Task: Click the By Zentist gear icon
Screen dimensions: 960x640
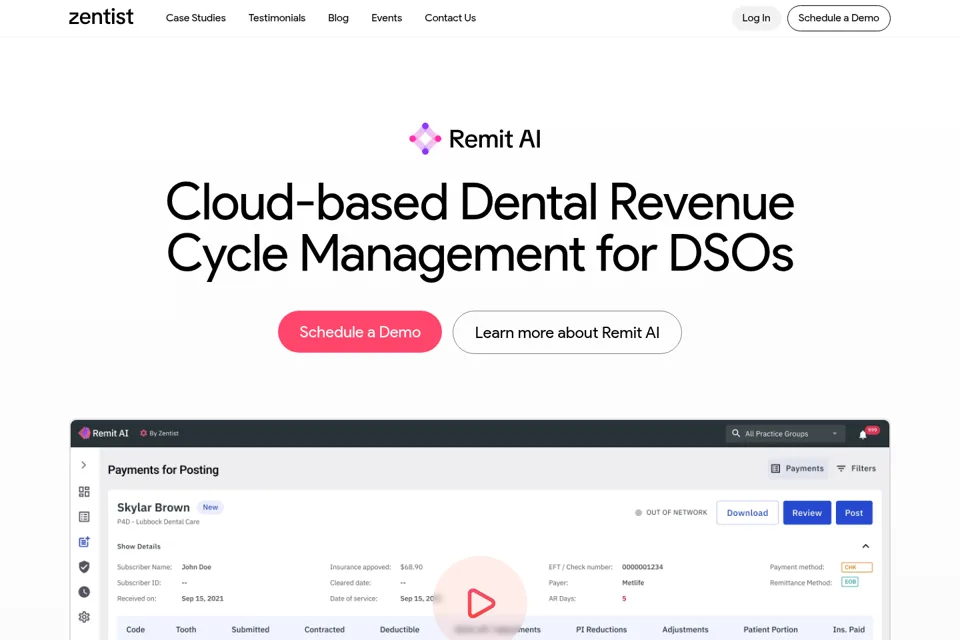Action: 143,433
